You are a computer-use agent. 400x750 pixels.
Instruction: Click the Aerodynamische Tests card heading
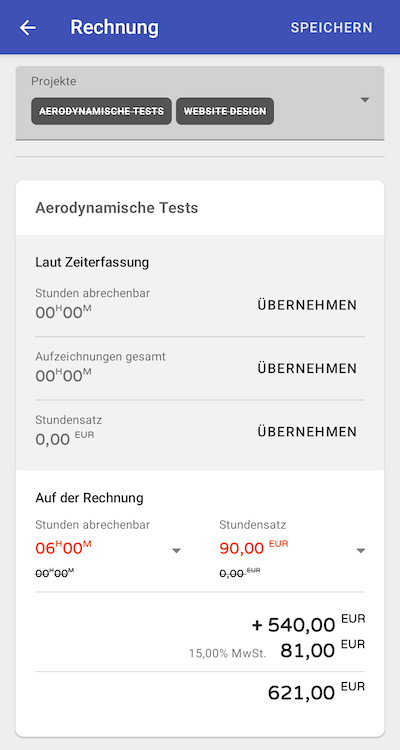117,208
